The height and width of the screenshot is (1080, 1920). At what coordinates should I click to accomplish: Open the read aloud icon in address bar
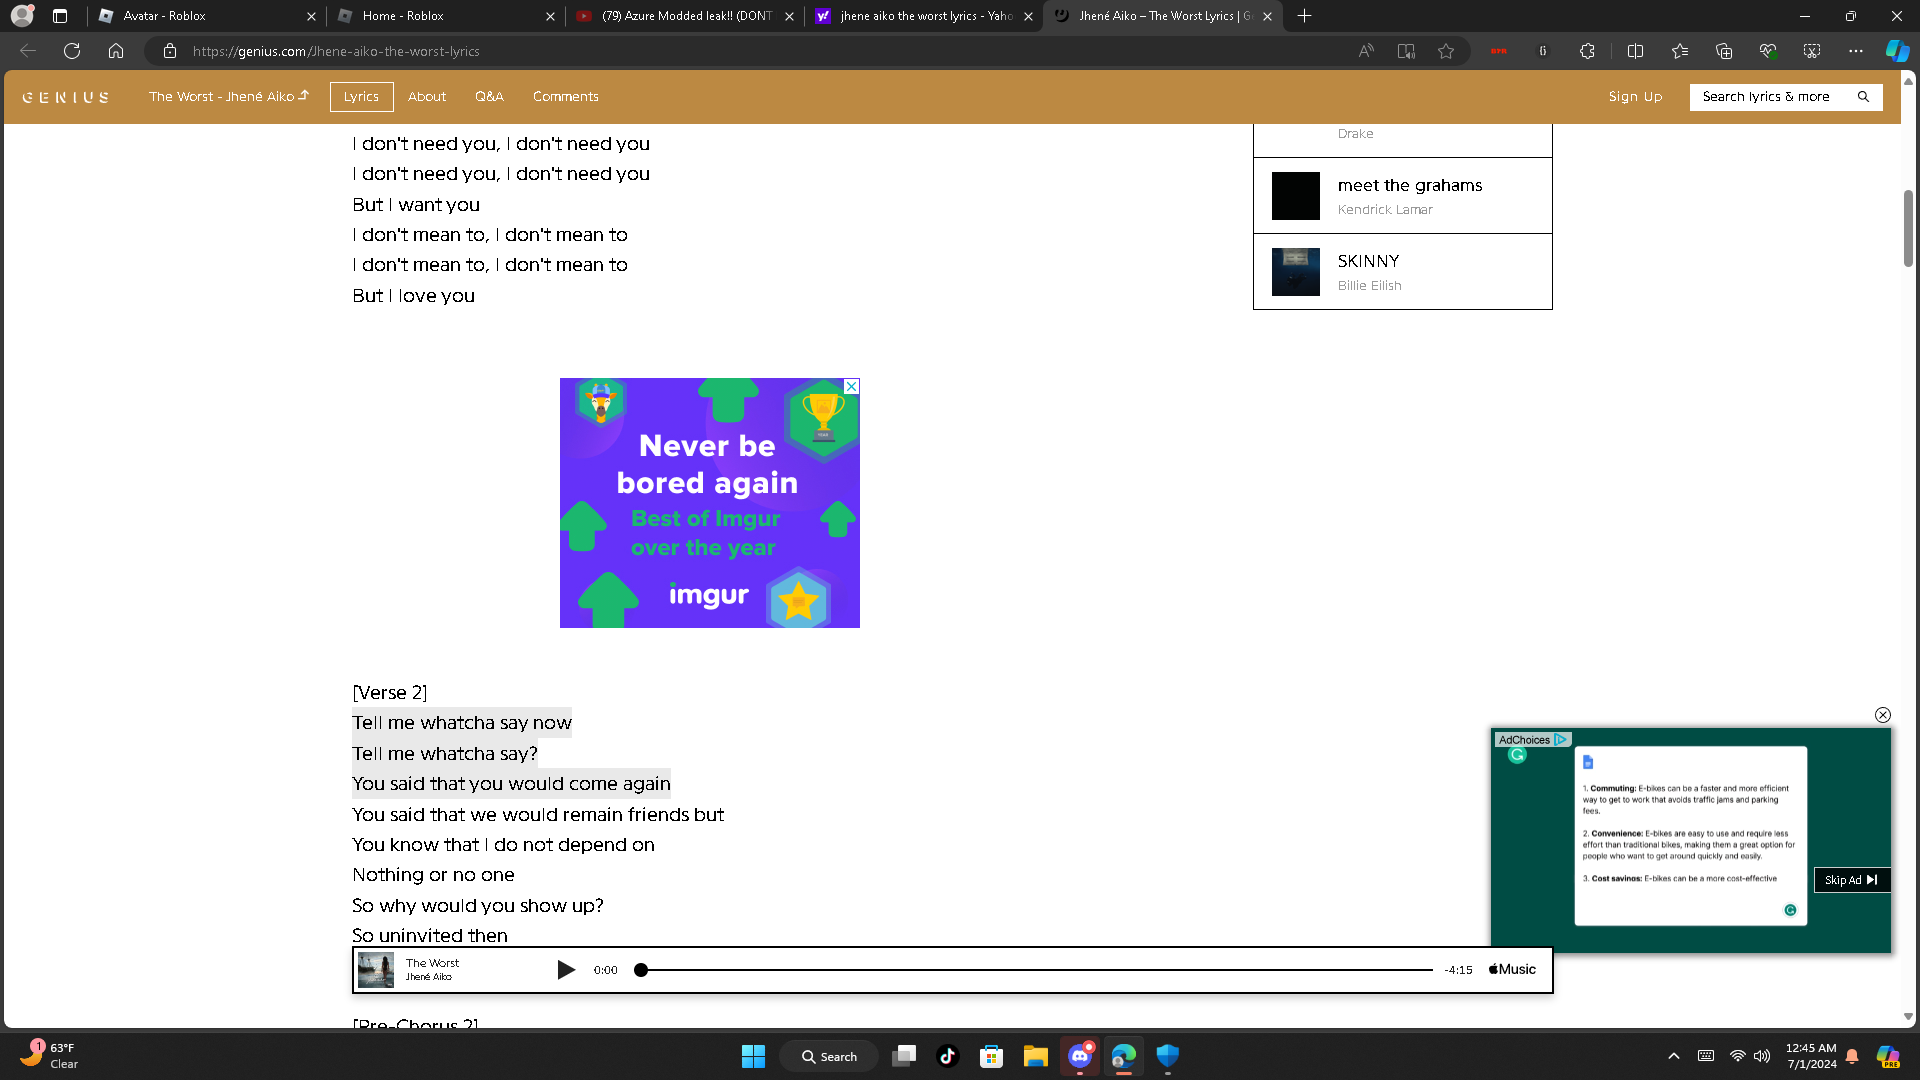coord(1366,51)
